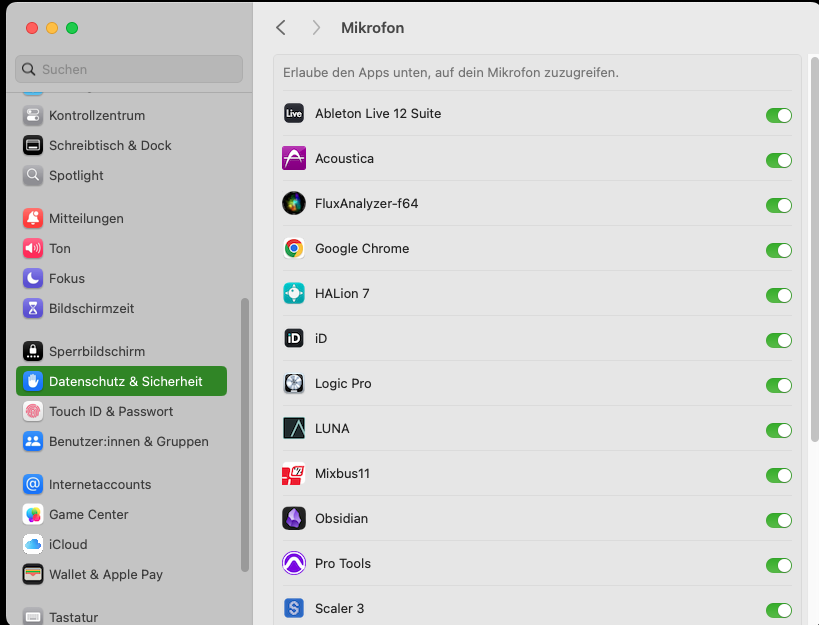Screen dimensions: 819x625
Task: Disable Google Chrome microphone access
Action: (x=779, y=250)
